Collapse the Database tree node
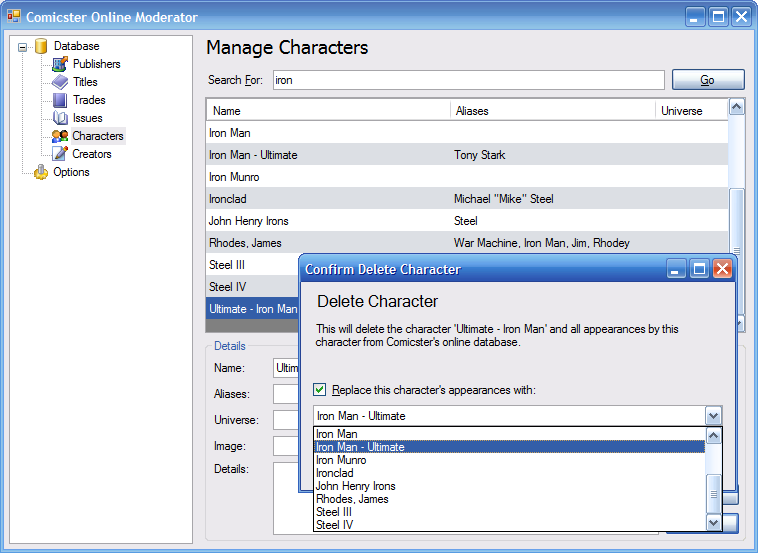758x553 pixels. 23,46
